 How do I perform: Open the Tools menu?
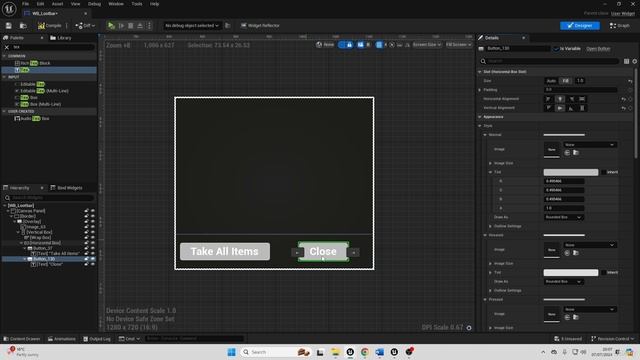137,4
